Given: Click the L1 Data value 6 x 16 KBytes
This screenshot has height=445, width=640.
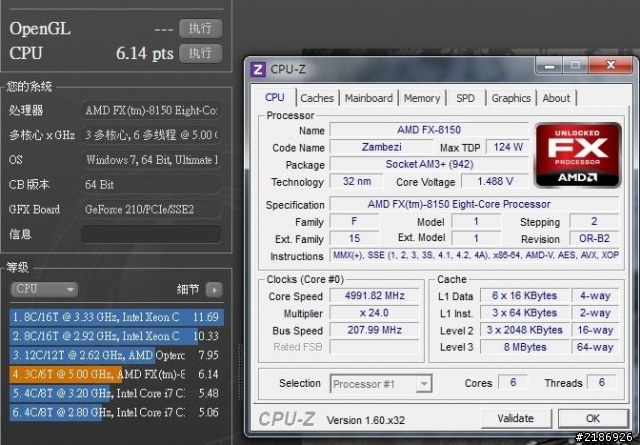Looking at the screenshot, I should pos(524,296).
